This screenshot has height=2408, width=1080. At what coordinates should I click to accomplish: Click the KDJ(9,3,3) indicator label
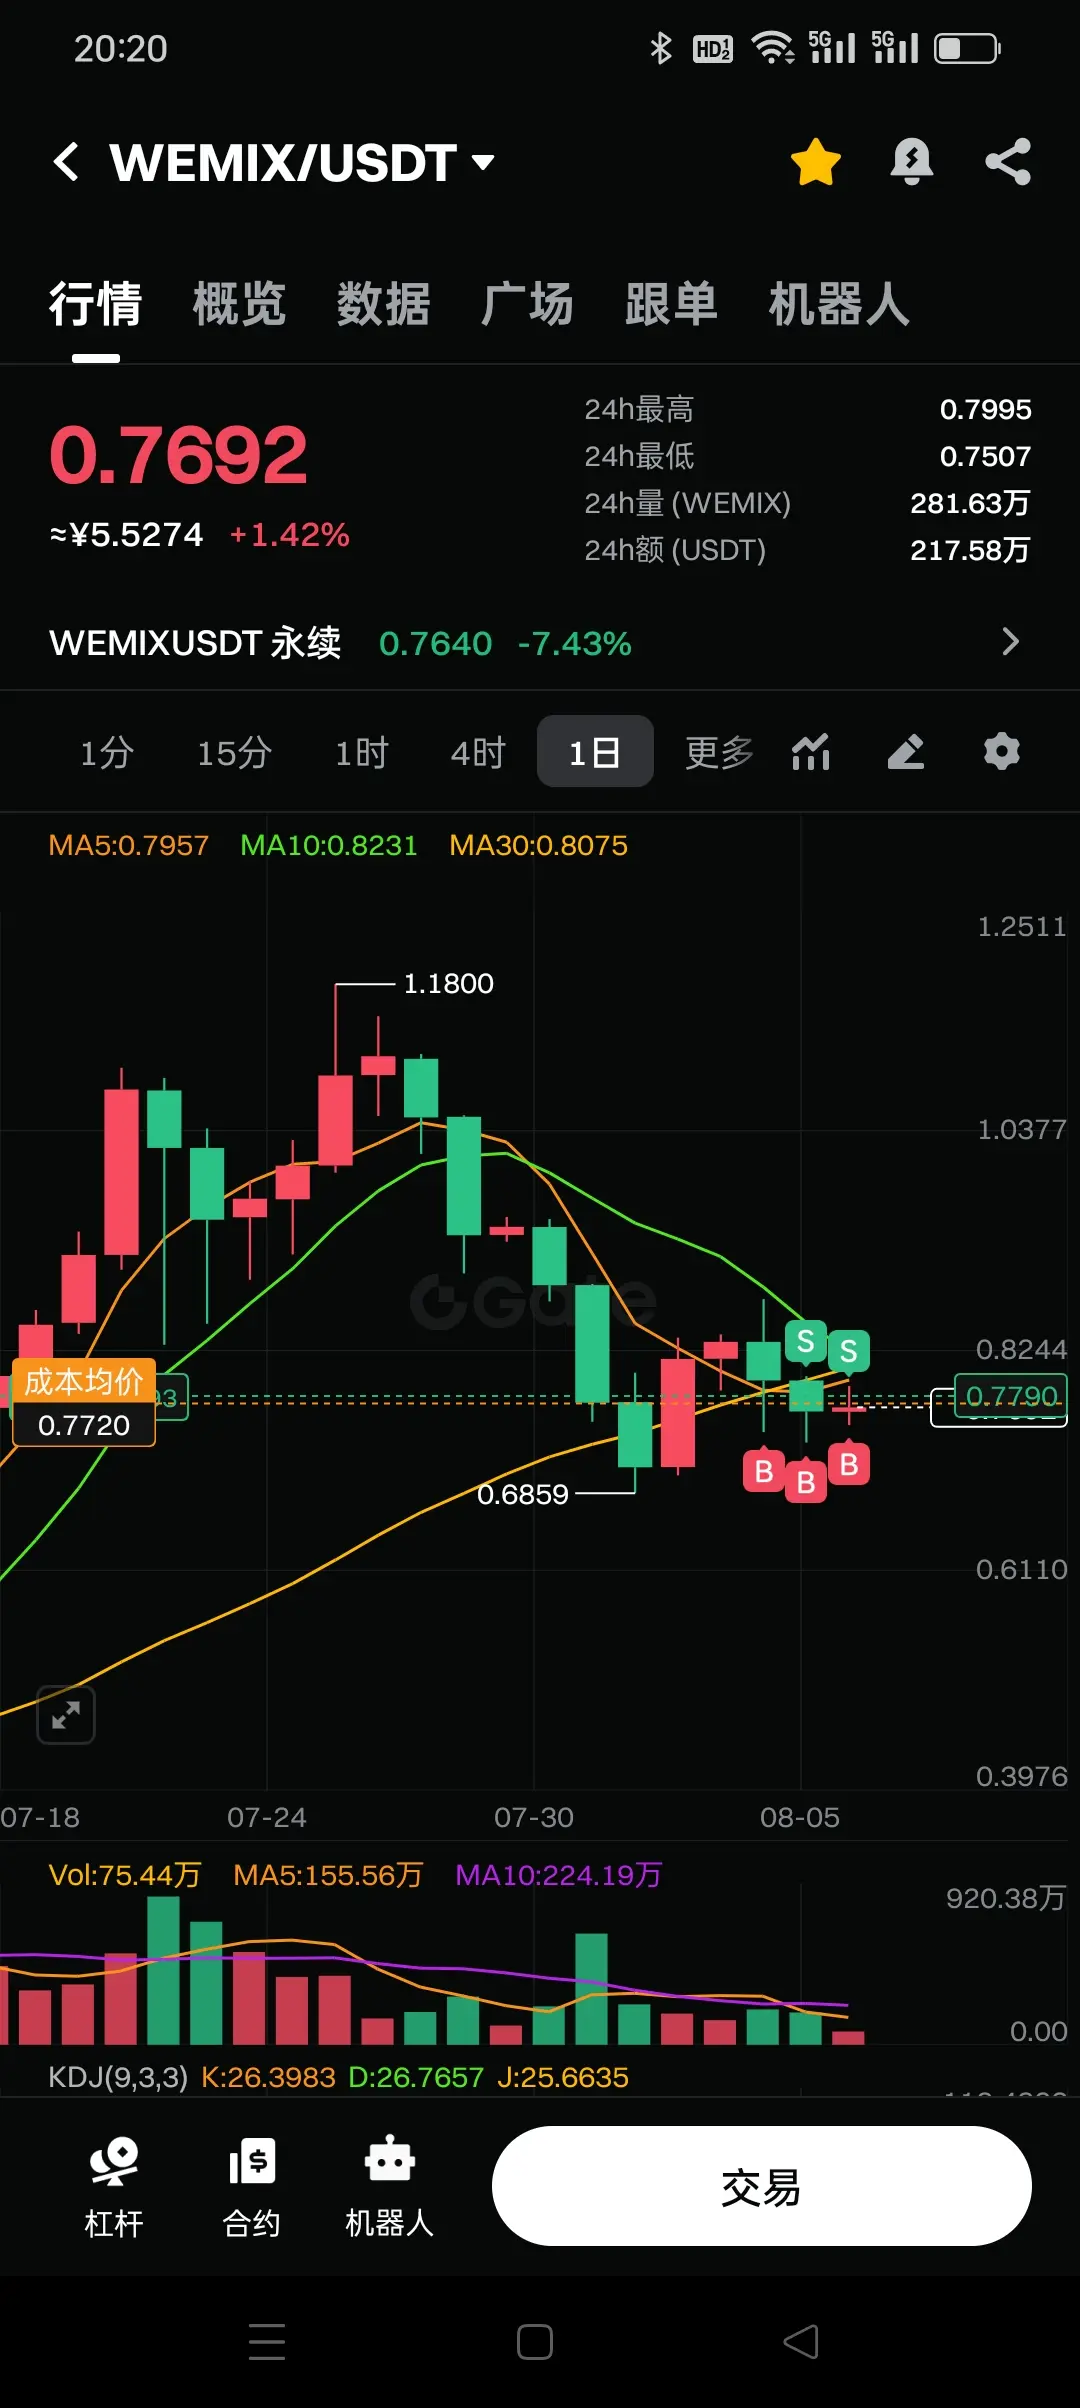coord(118,2077)
